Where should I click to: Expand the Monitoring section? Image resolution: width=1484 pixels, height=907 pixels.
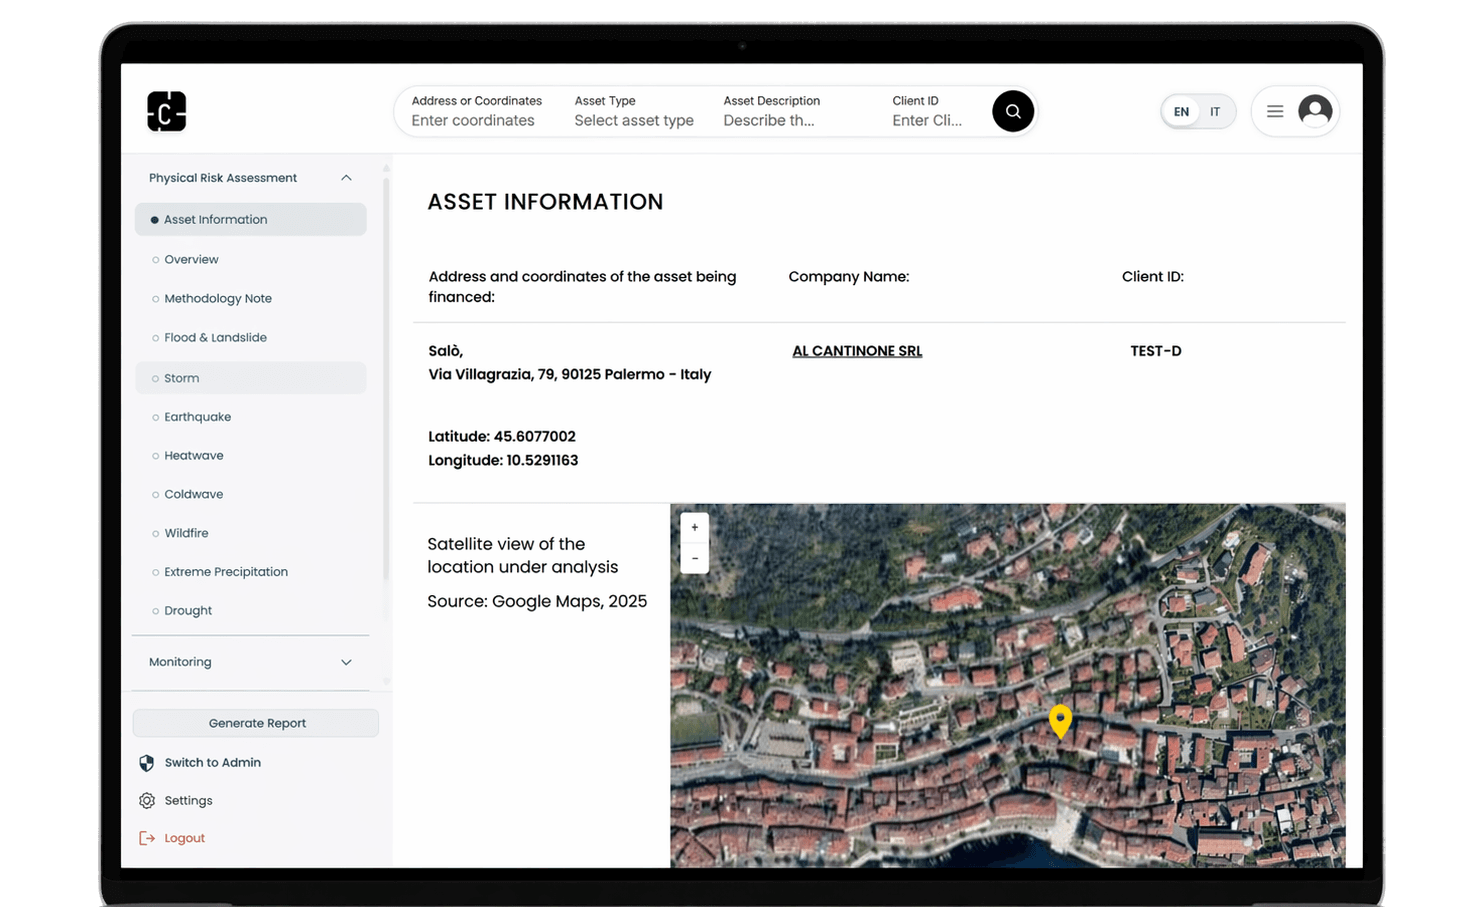(346, 662)
